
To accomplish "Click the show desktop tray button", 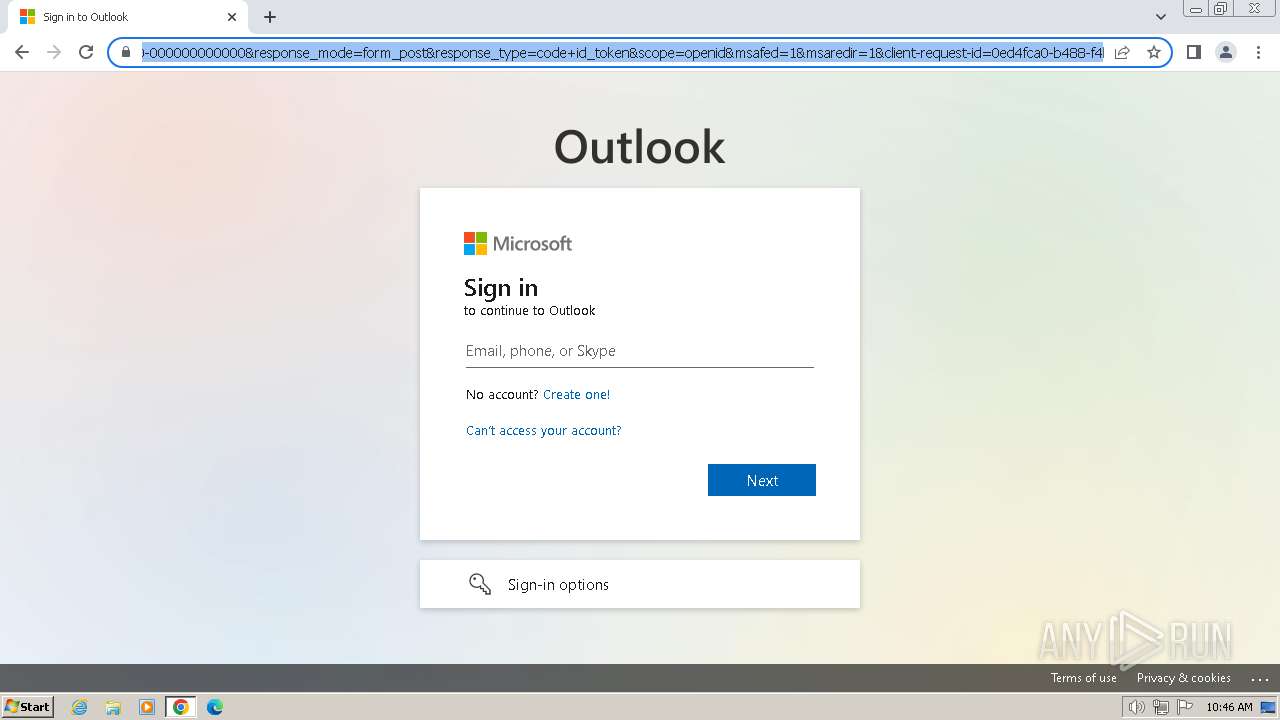I will [x=1268, y=707].
